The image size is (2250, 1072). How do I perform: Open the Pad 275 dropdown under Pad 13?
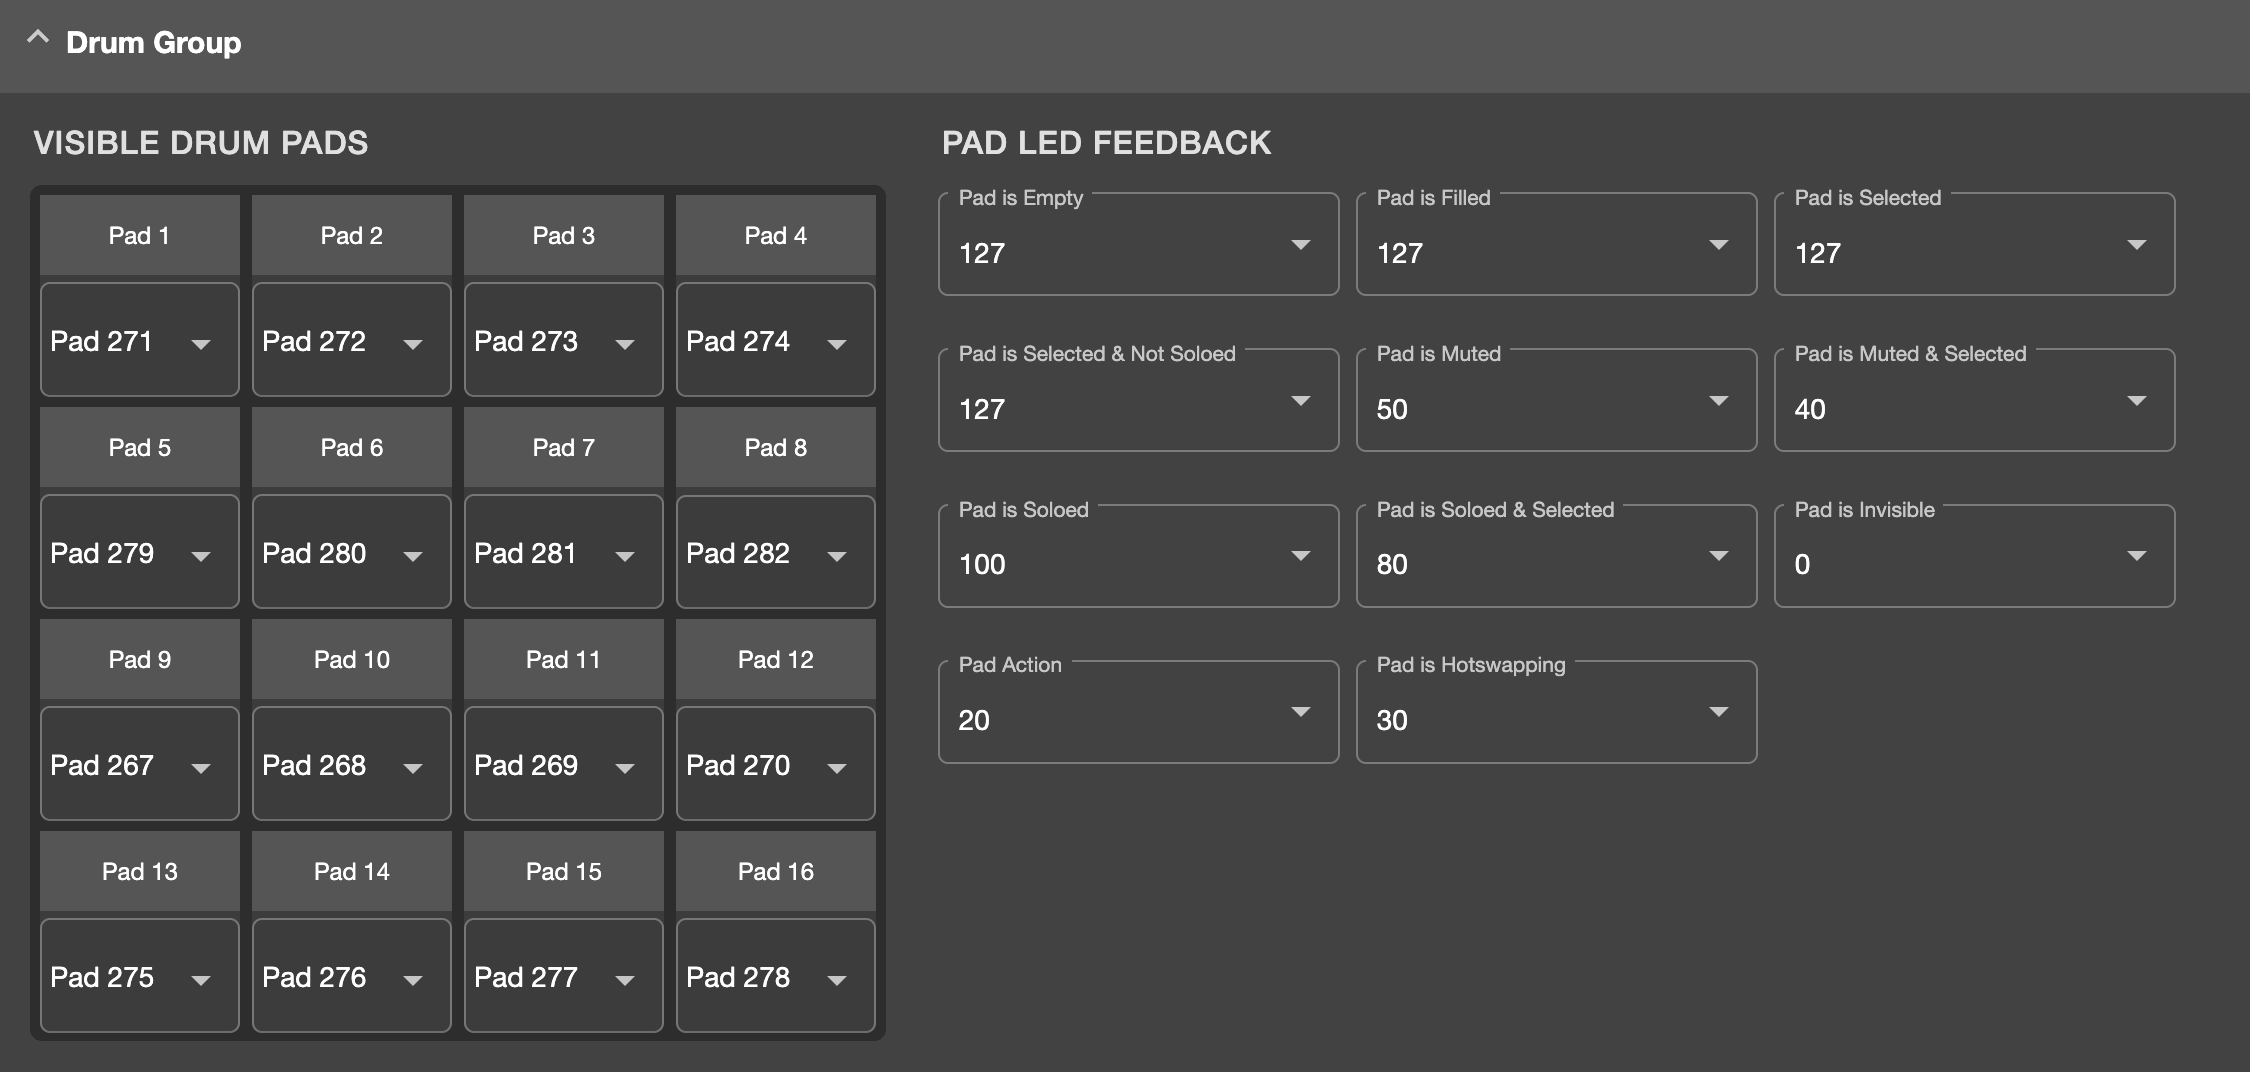(x=139, y=977)
